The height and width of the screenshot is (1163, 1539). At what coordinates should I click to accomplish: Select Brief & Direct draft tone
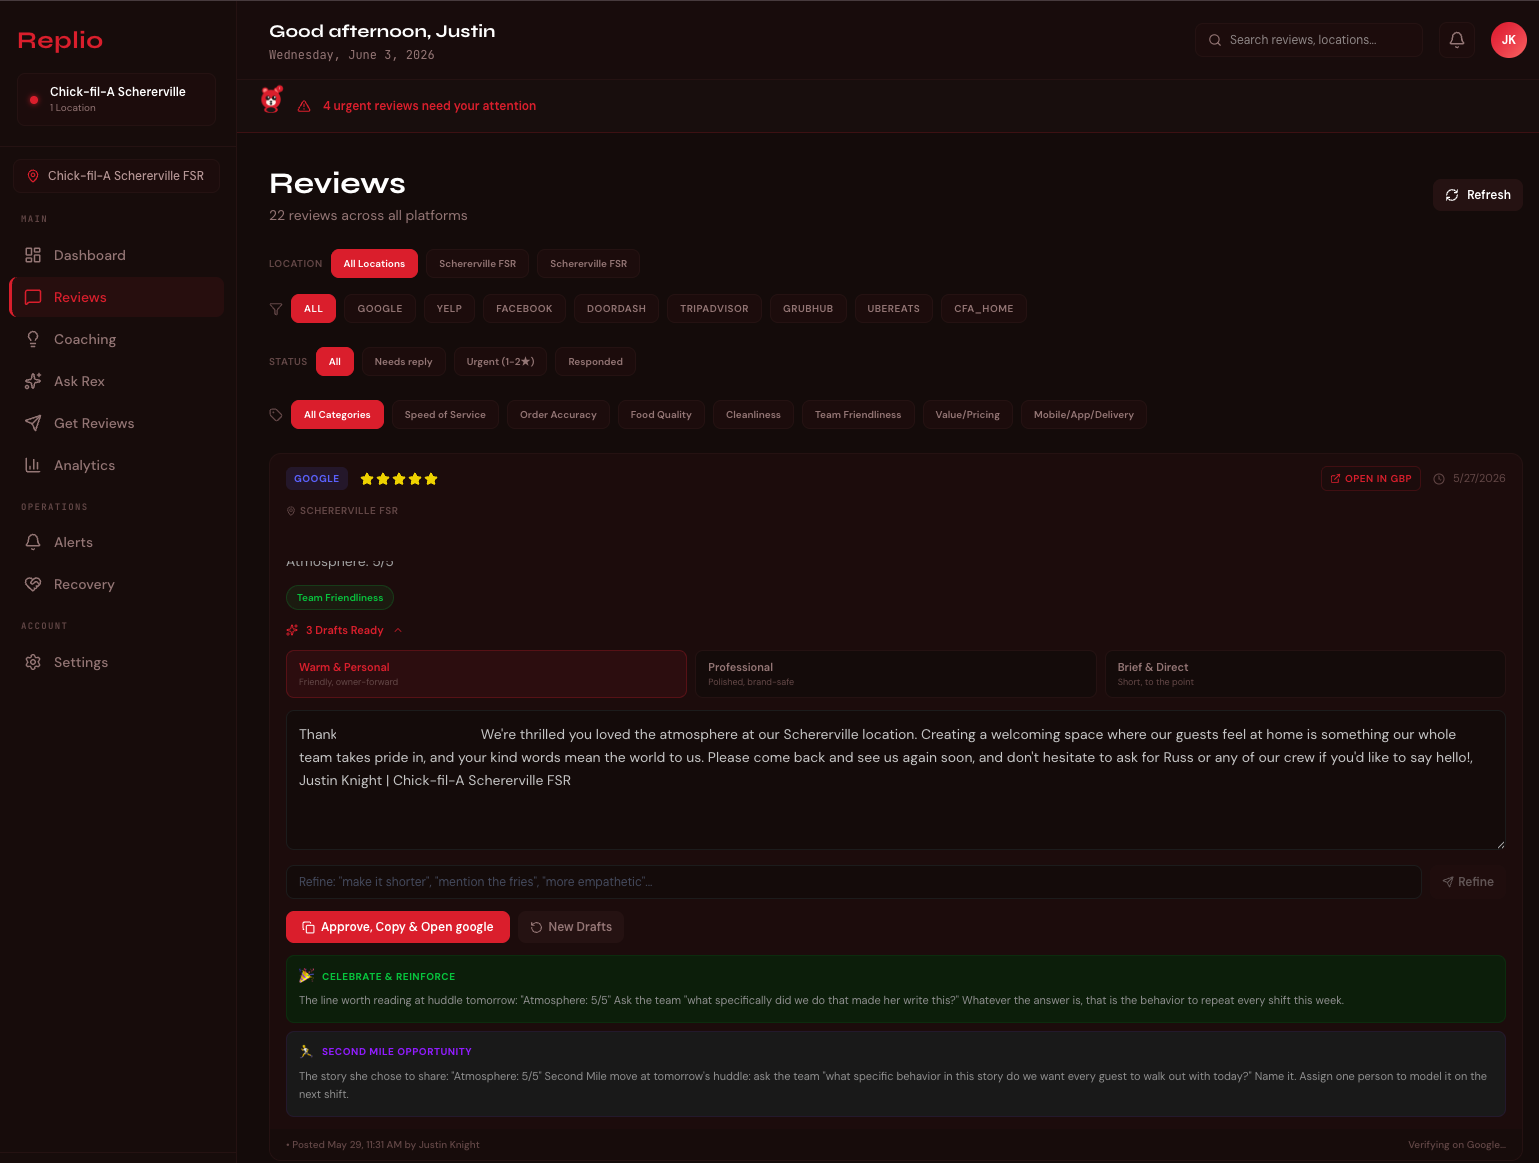pyautogui.click(x=1305, y=674)
